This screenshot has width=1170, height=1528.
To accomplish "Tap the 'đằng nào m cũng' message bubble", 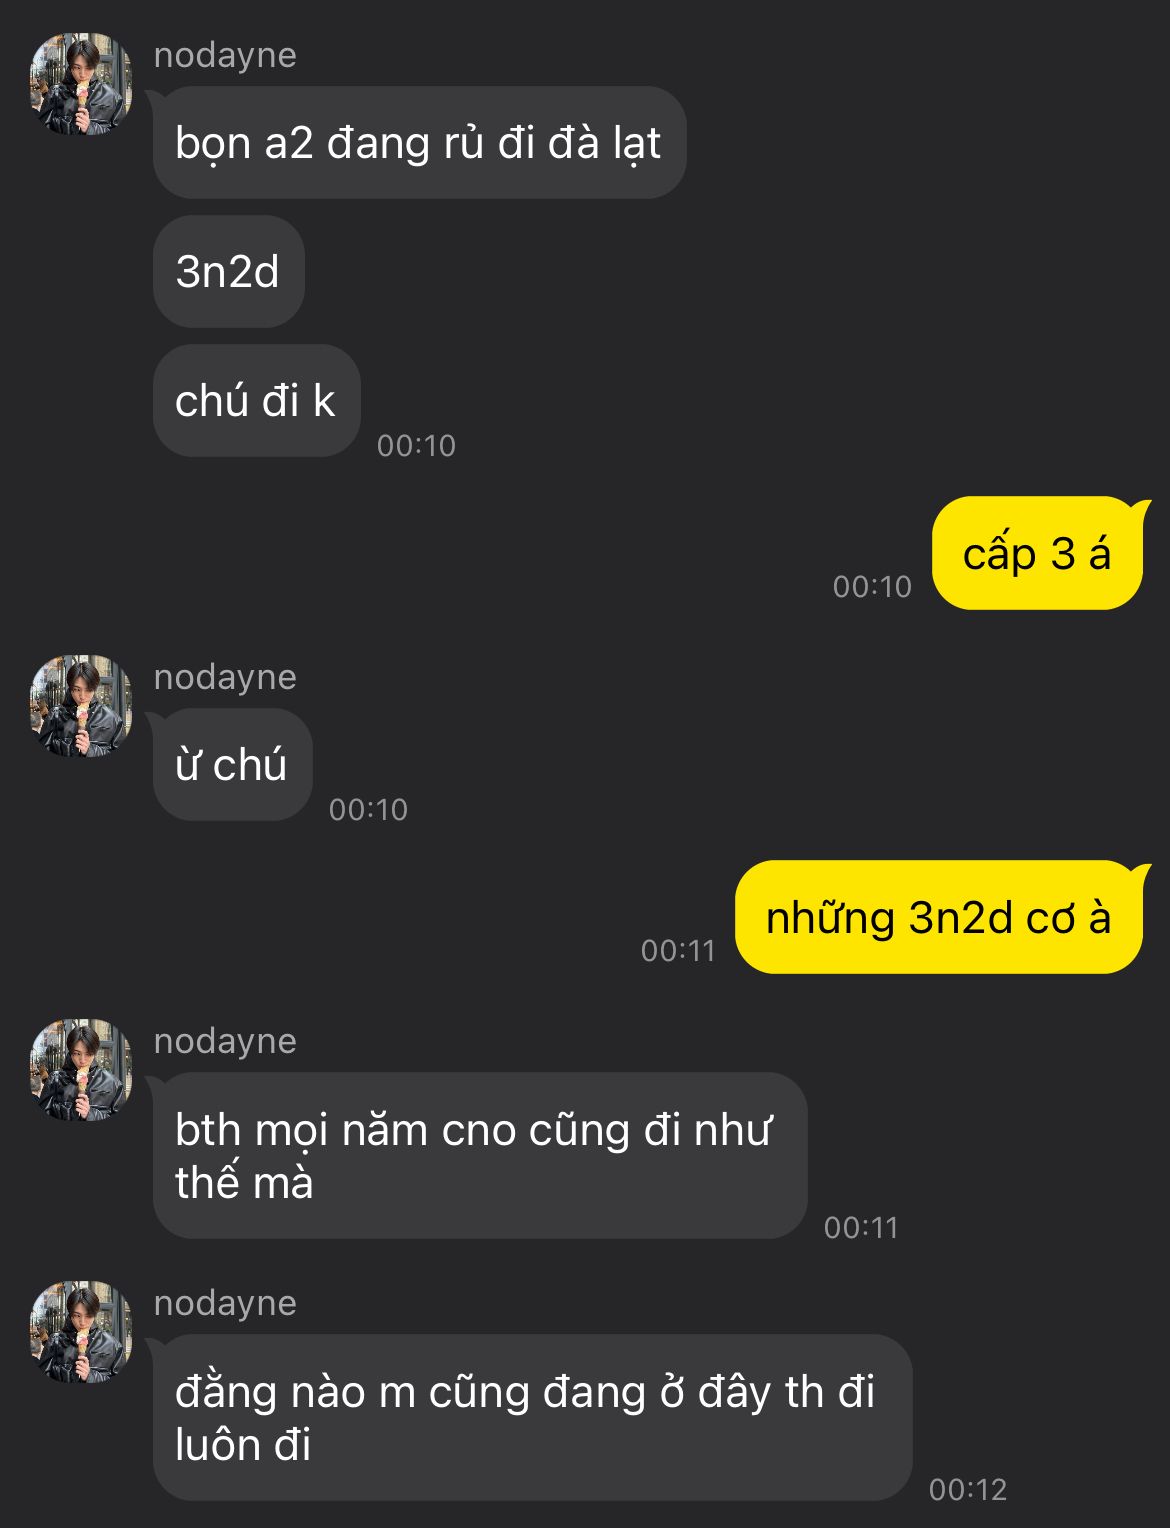I will [532, 1417].
